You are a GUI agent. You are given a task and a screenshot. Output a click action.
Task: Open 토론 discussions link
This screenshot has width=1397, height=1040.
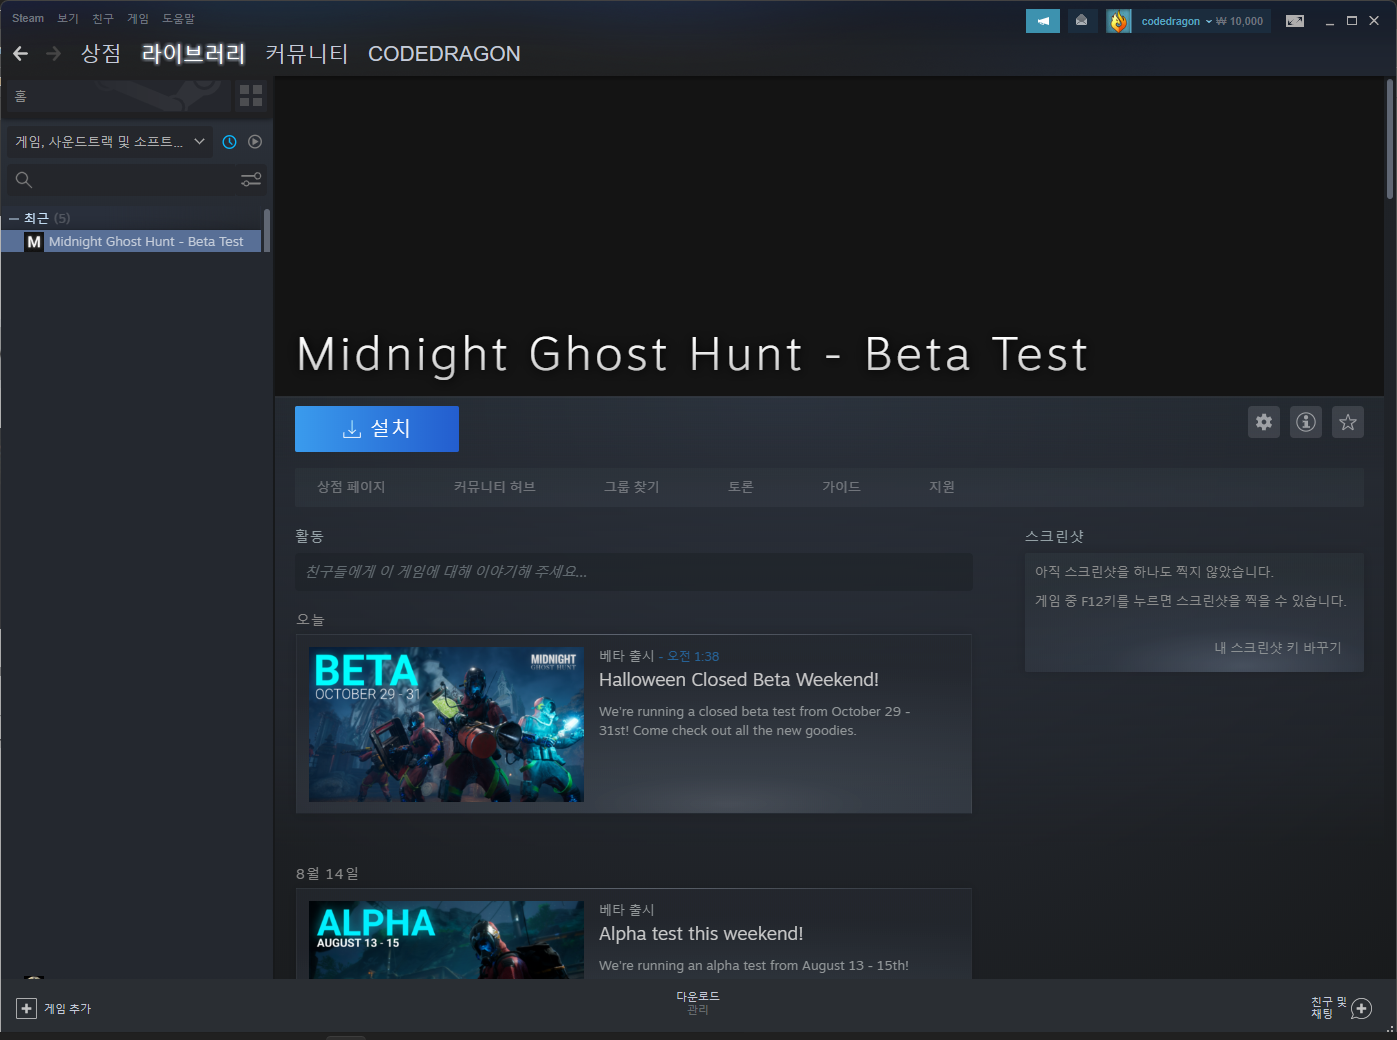click(x=741, y=487)
